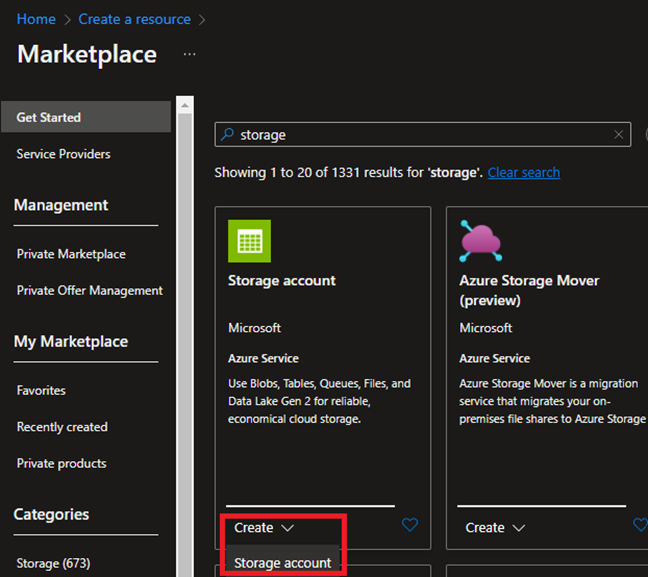Filter by Storage (673) category

53,563
